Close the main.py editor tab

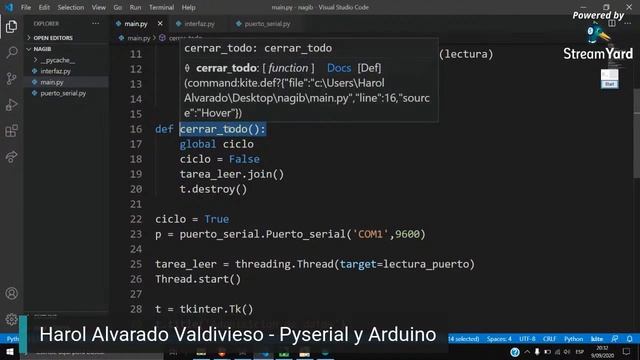[160, 24]
